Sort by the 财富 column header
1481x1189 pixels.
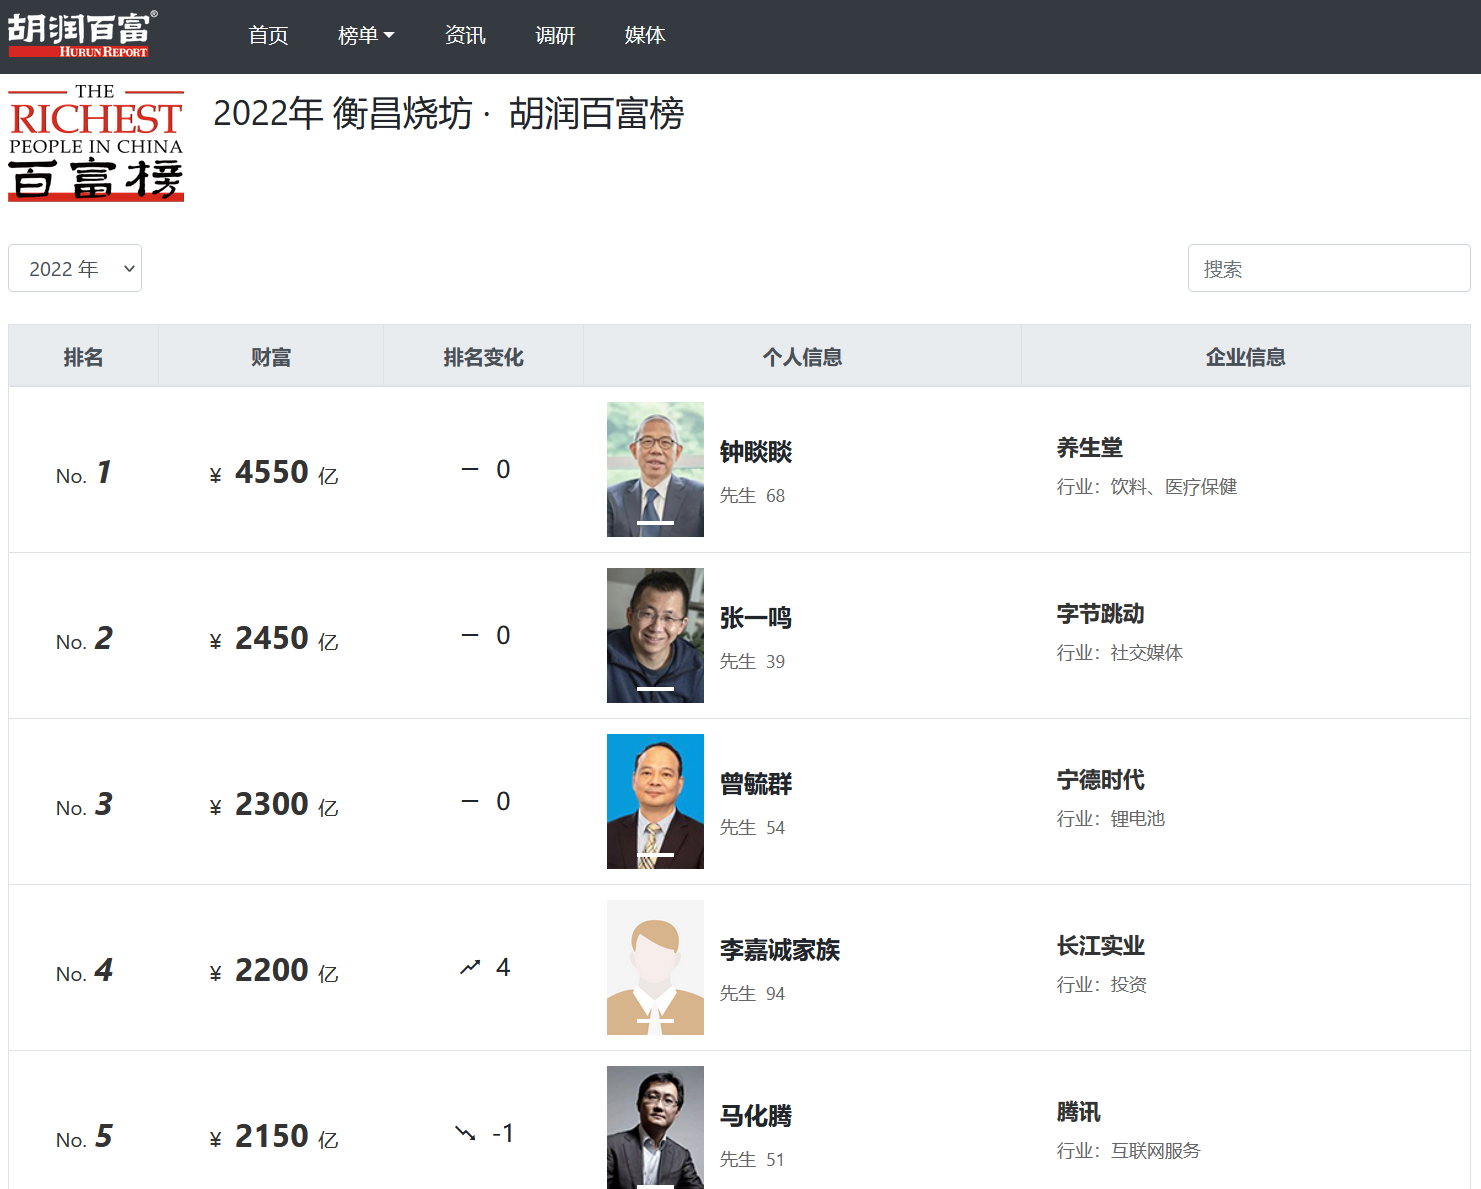(270, 356)
